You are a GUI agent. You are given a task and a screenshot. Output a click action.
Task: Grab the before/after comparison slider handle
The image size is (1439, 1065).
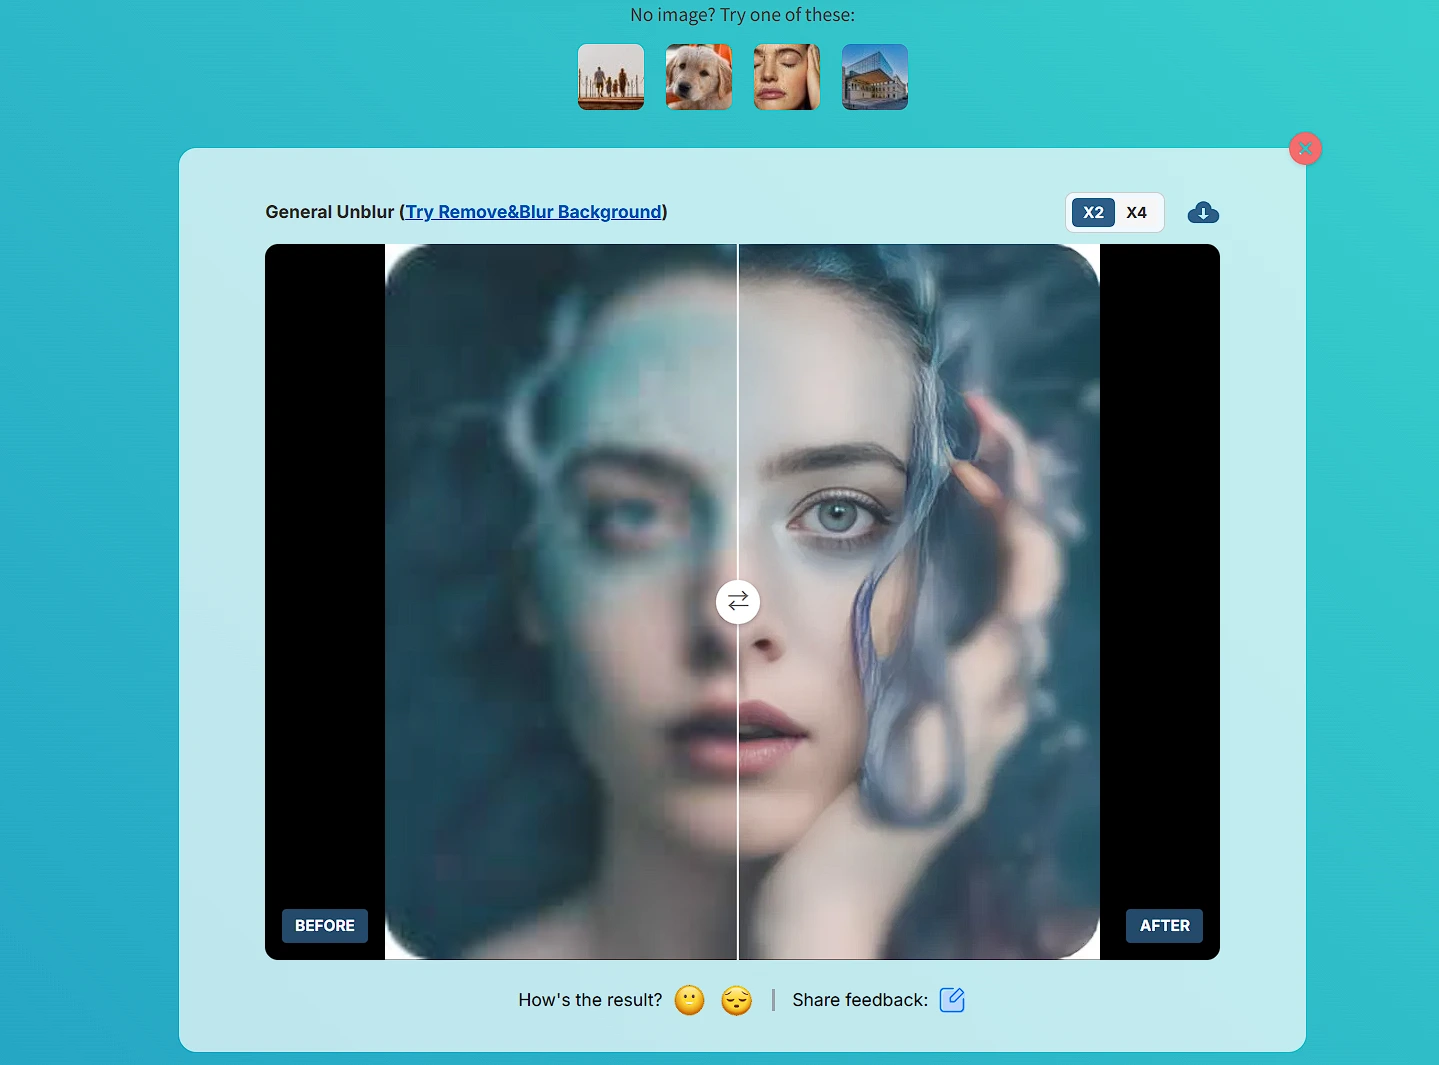[x=738, y=601]
